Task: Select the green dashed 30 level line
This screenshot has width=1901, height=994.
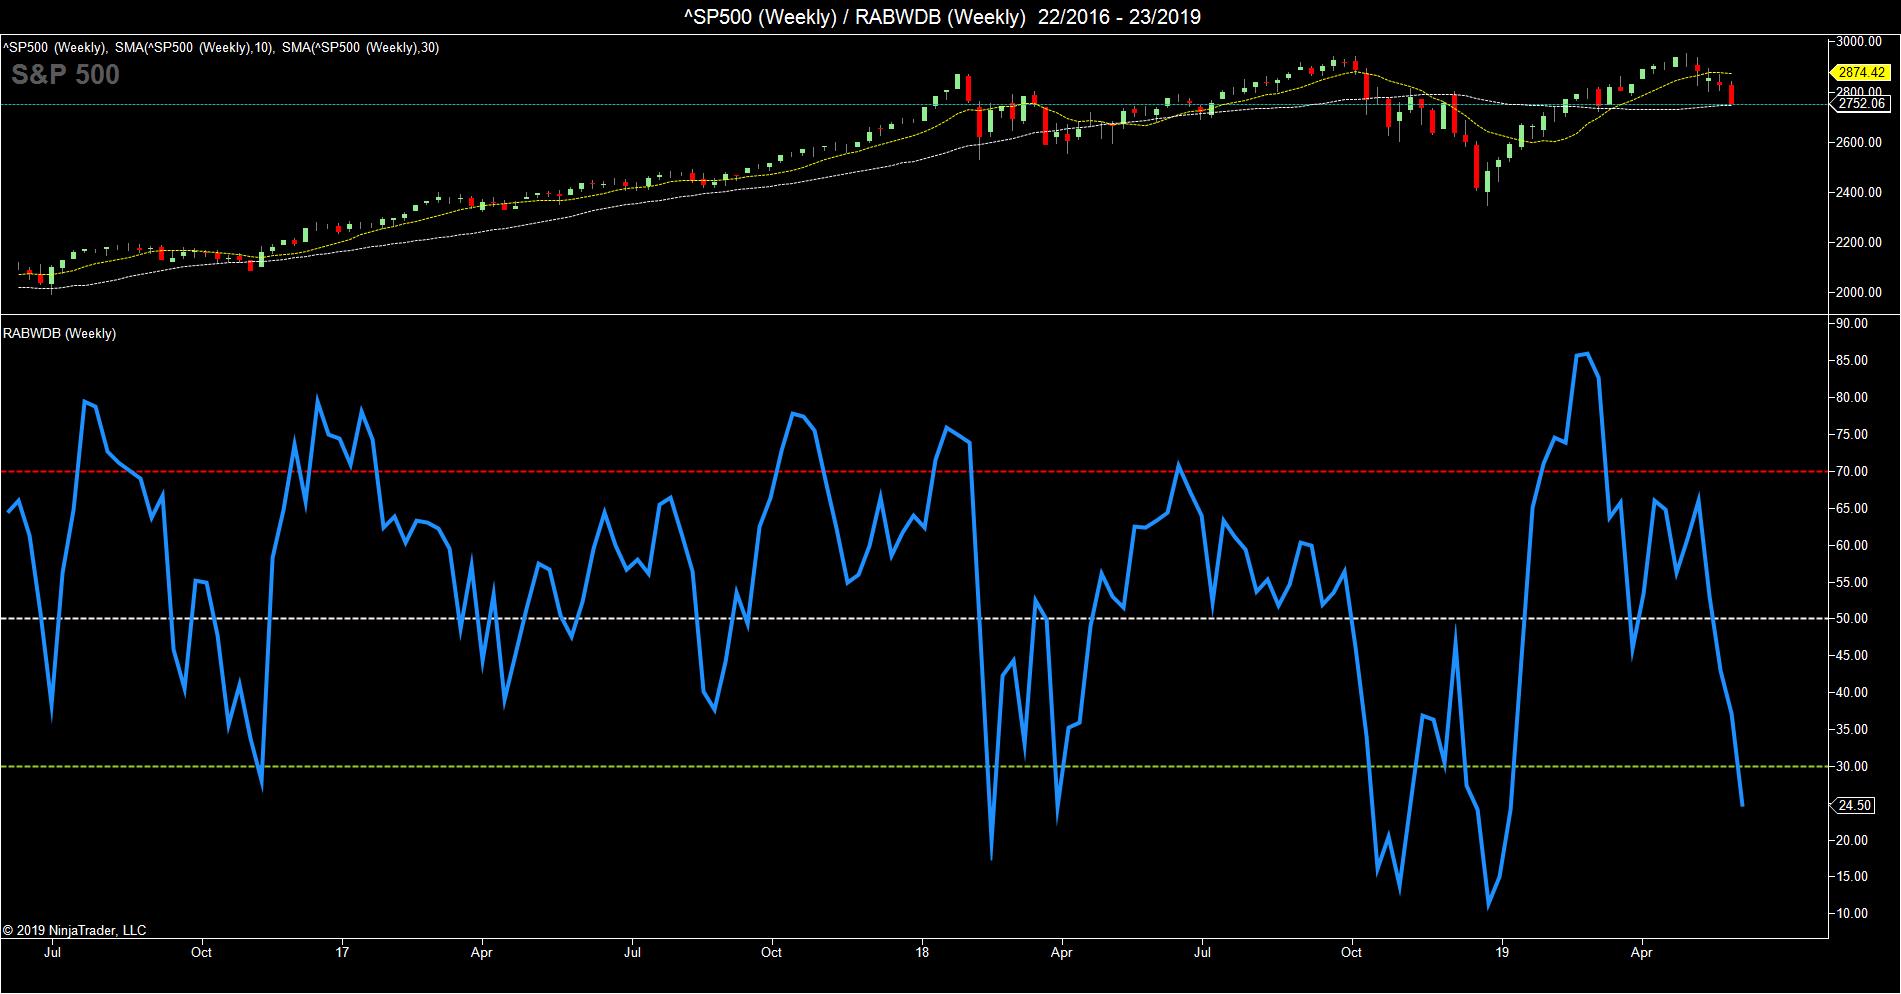Action: (x=900, y=767)
